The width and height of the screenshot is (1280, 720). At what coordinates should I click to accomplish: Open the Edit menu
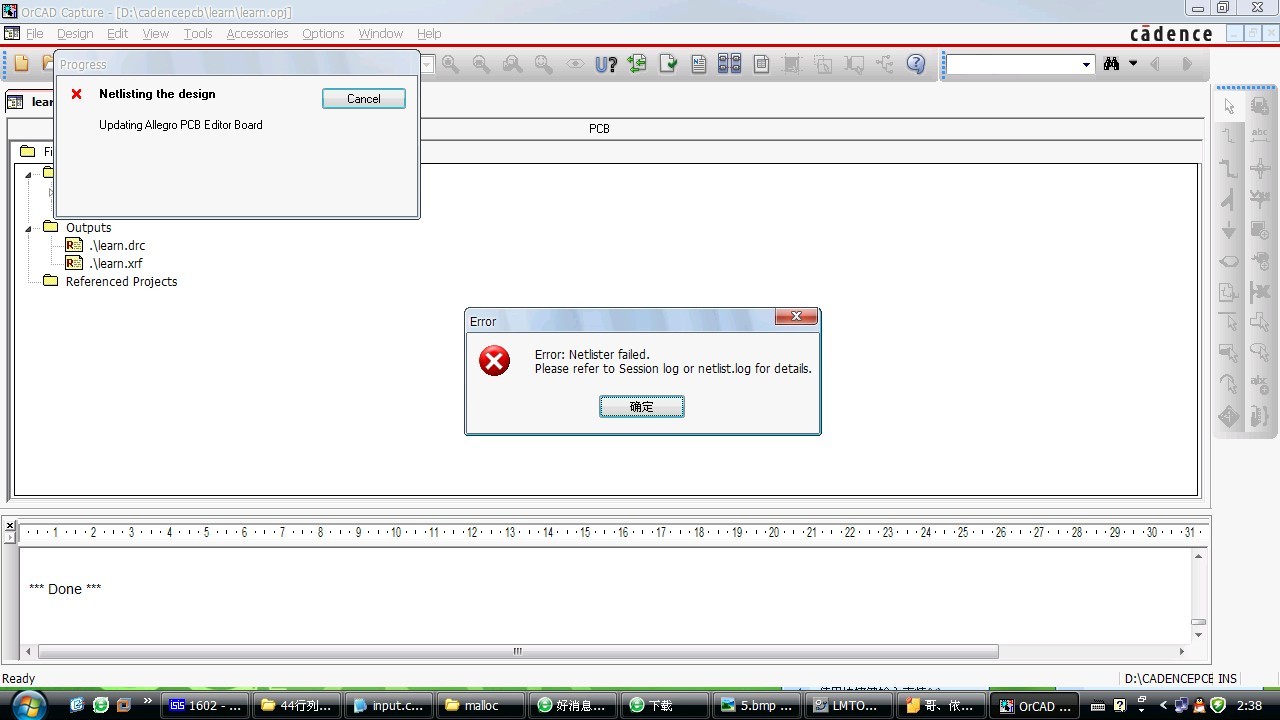coord(118,34)
